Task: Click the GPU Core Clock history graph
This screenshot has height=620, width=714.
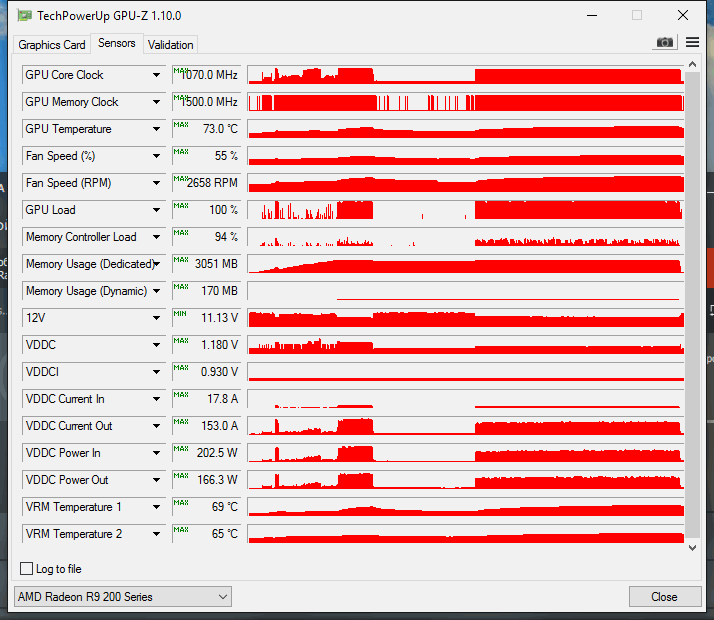Action: click(x=466, y=75)
